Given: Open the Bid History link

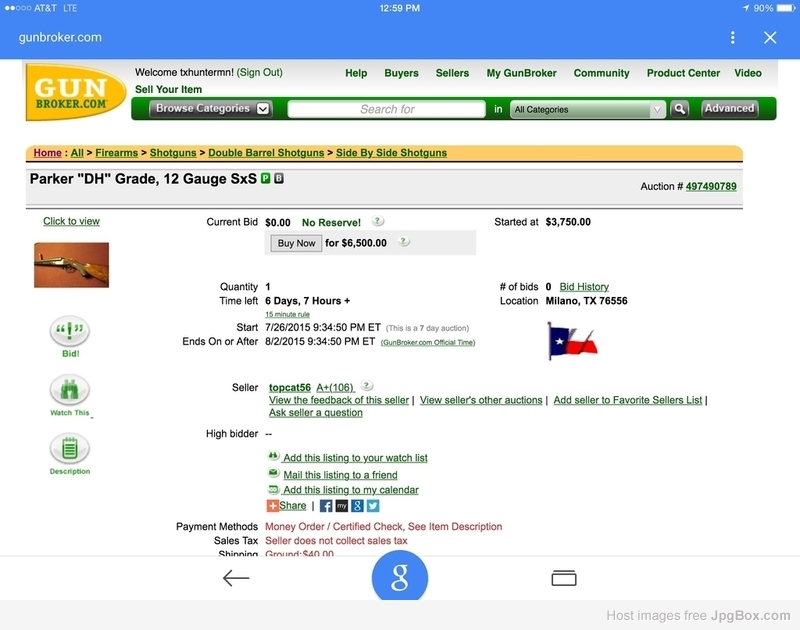Looking at the screenshot, I should coord(584,287).
